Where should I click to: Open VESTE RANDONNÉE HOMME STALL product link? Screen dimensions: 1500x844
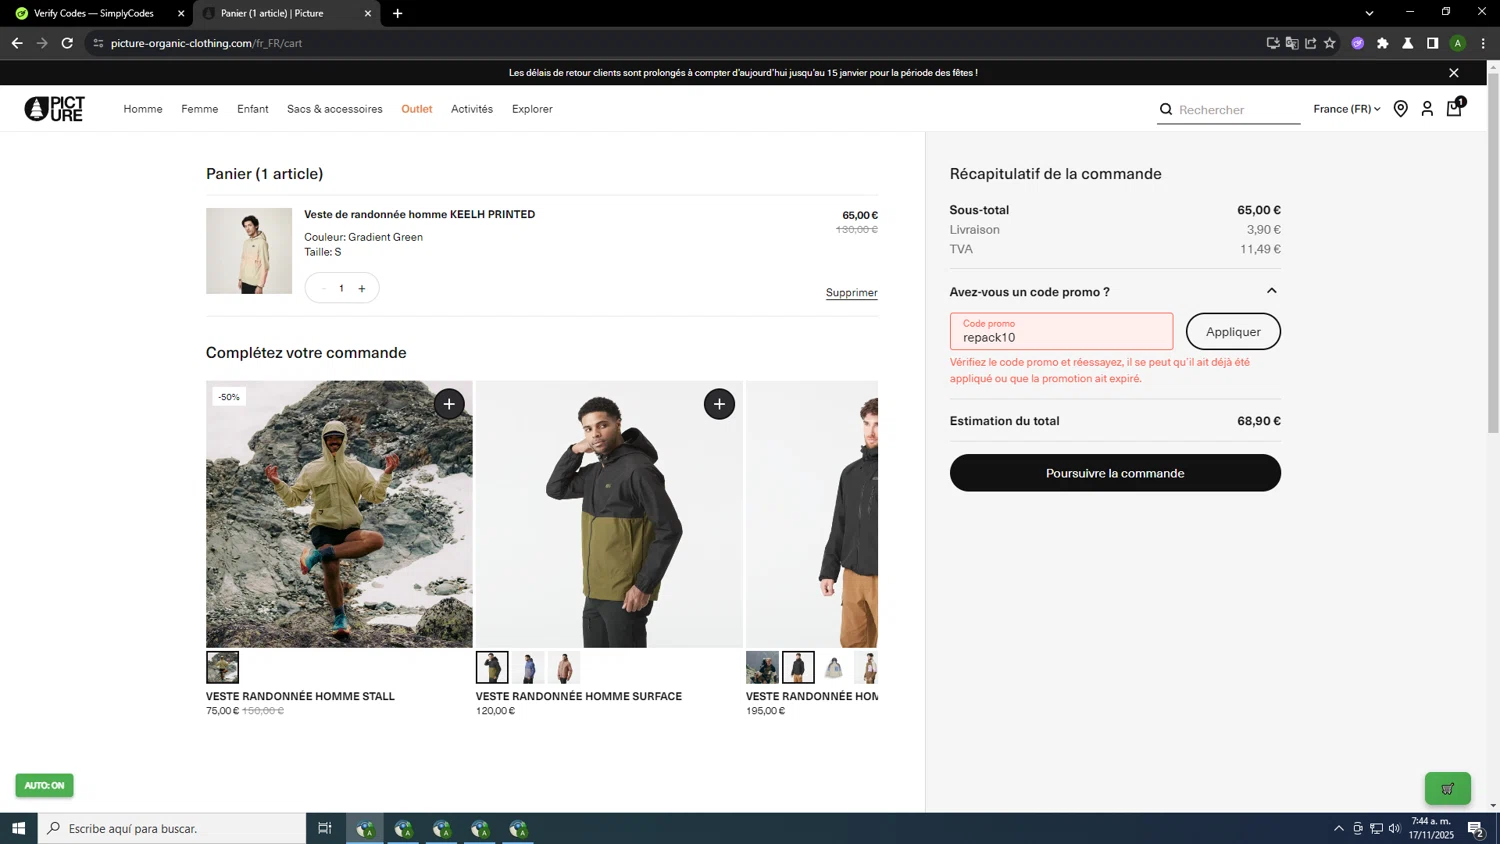(300, 696)
